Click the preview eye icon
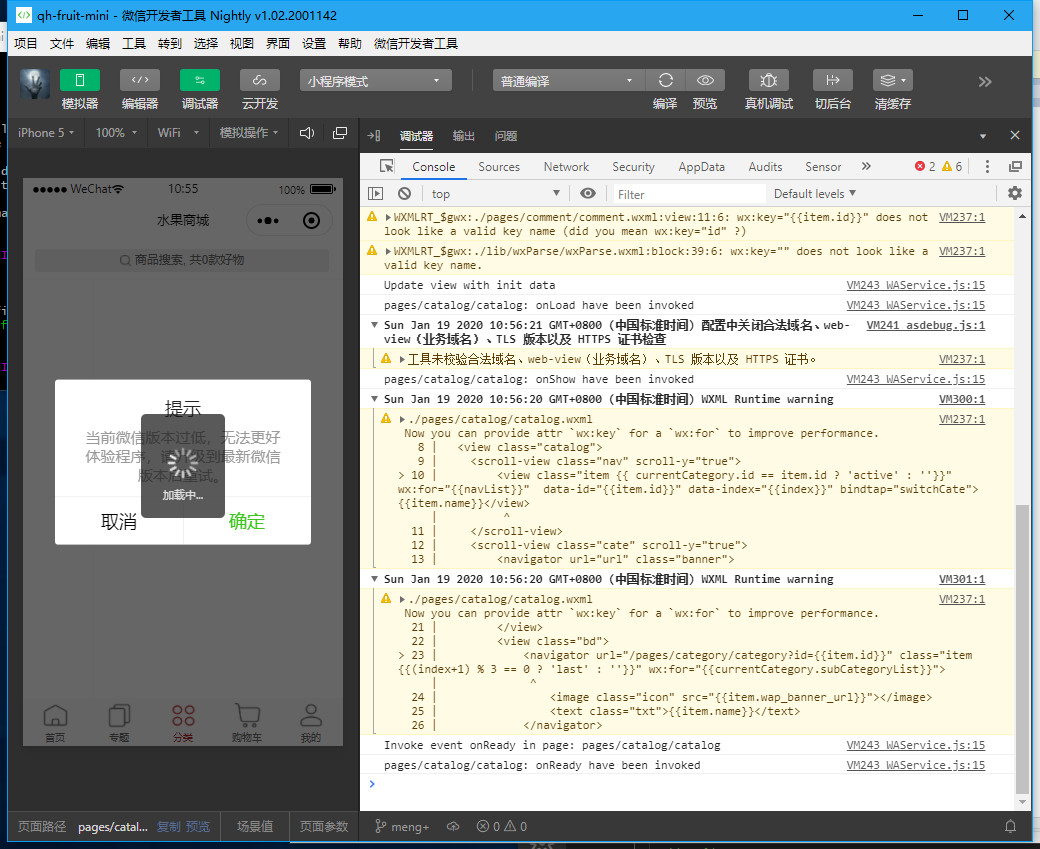This screenshot has height=849, width=1040. coord(705,80)
